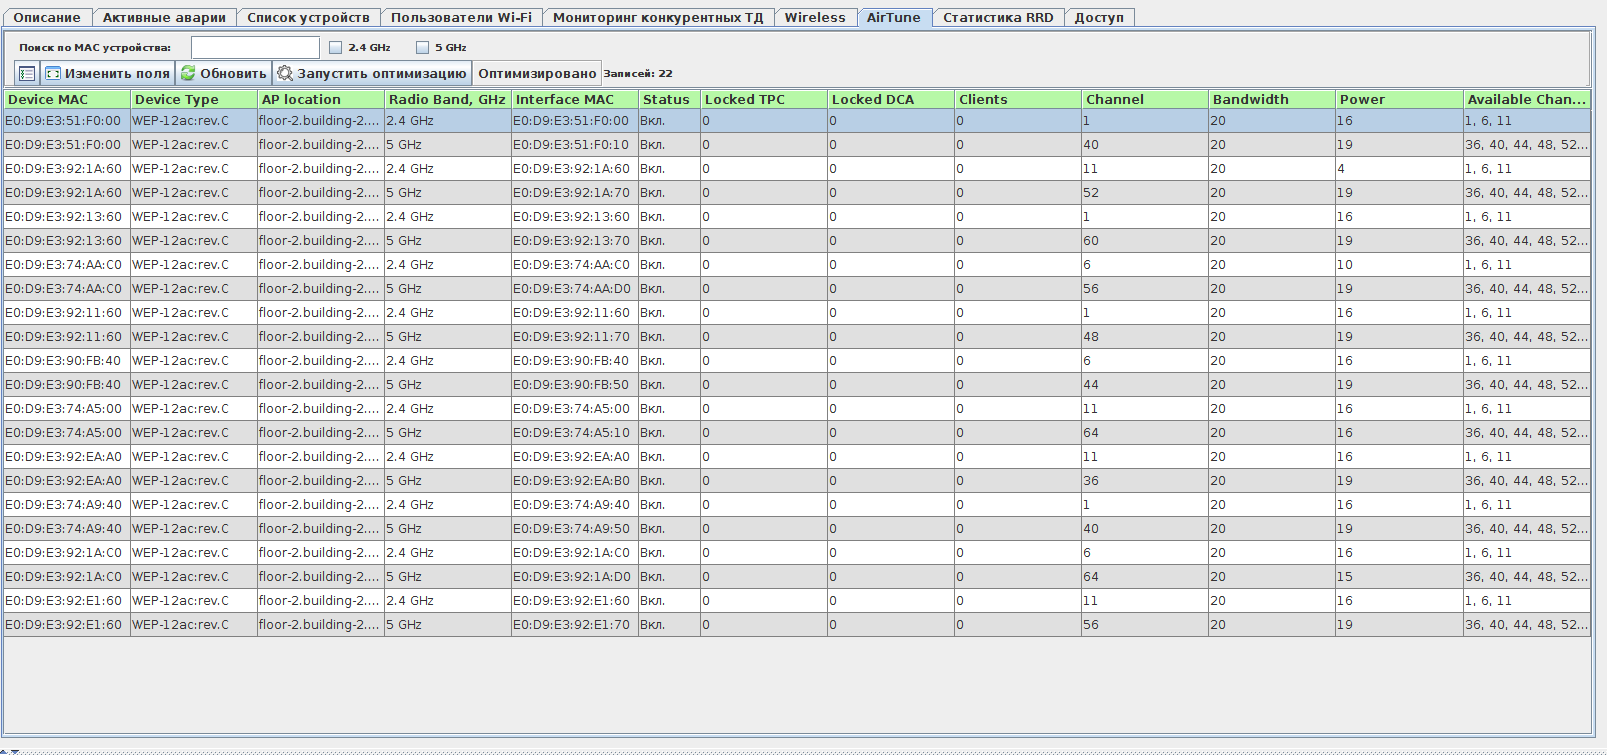Screen dimensions: 1607x755
Task: Open the Активные аварии tab
Action: pyautogui.click(x=164, y=17)
